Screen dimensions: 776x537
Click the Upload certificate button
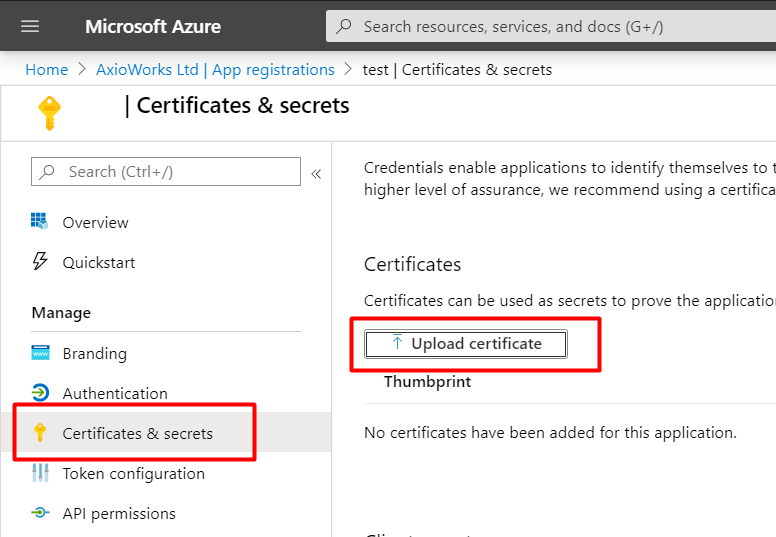click(466, 343)
